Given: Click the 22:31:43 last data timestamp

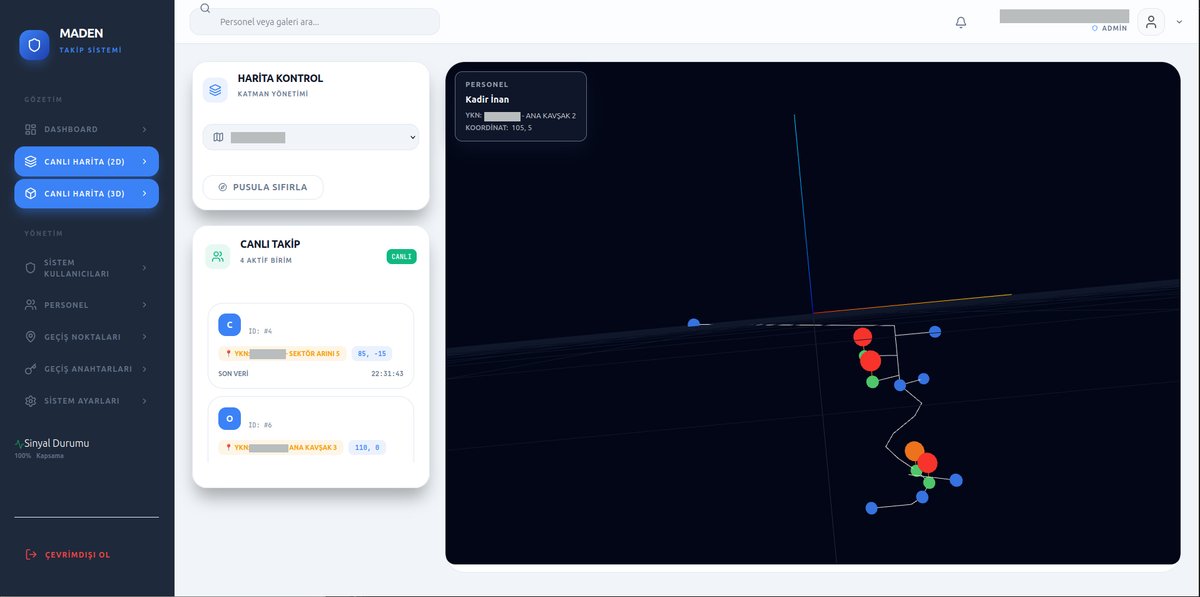Looking at the screenshot, I should [x=387, y=374].
